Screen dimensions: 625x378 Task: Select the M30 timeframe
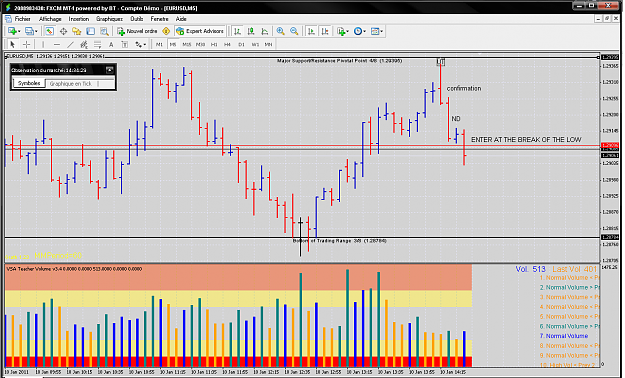(x=200, y=45)
